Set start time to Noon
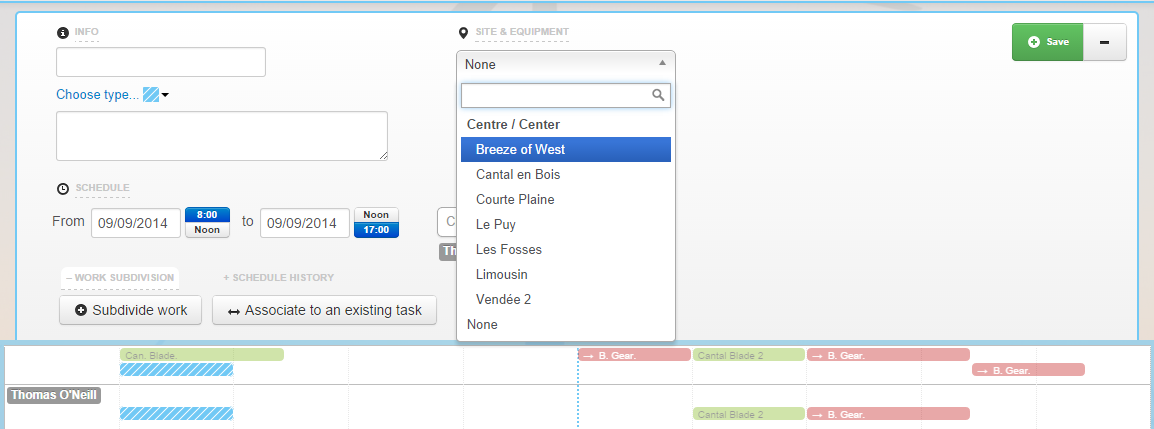This screenshot has width=1154, height=429. click(x=207, y=230)
